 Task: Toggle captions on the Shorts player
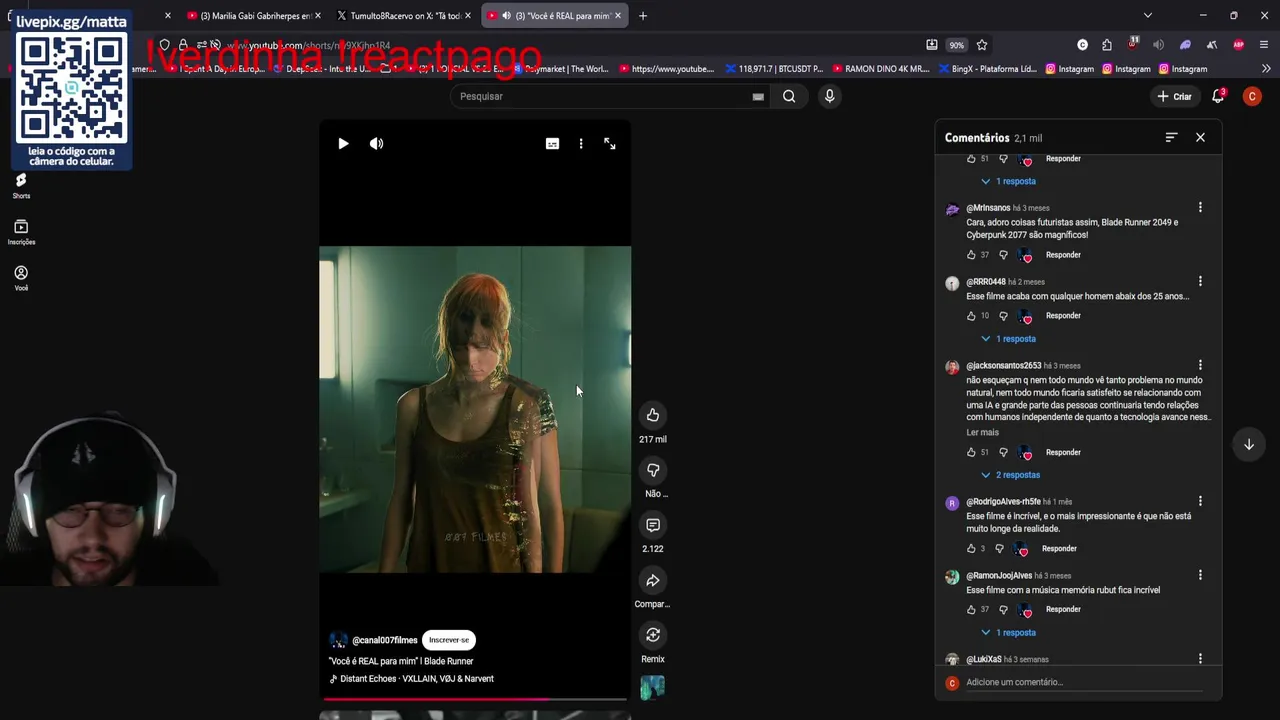click(x=552, y=144)
